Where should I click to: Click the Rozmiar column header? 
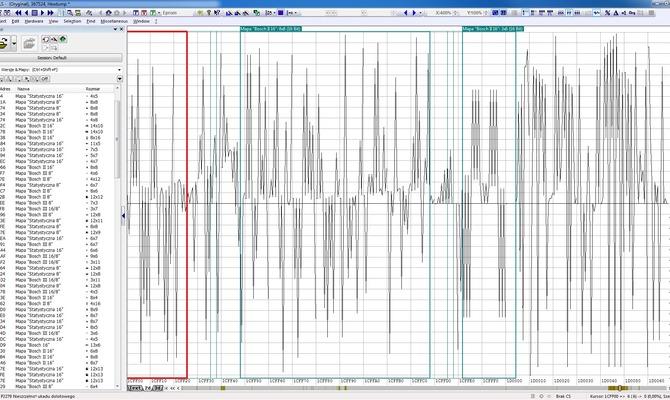click(93, 88)
